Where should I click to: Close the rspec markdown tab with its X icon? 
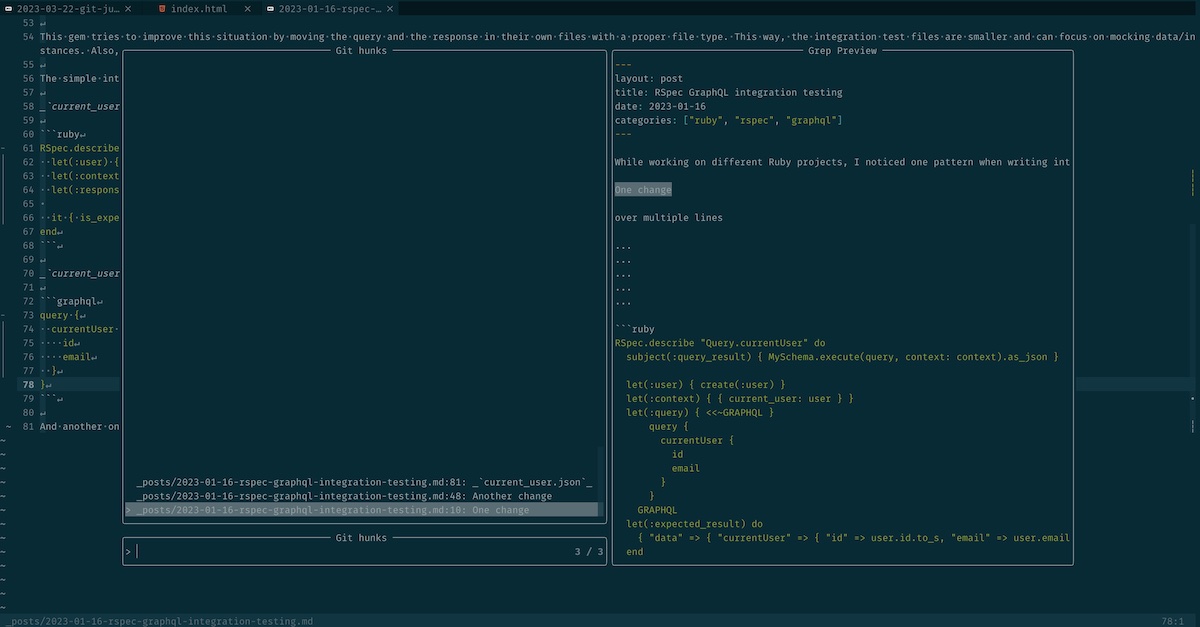click(x=390, y=8)
